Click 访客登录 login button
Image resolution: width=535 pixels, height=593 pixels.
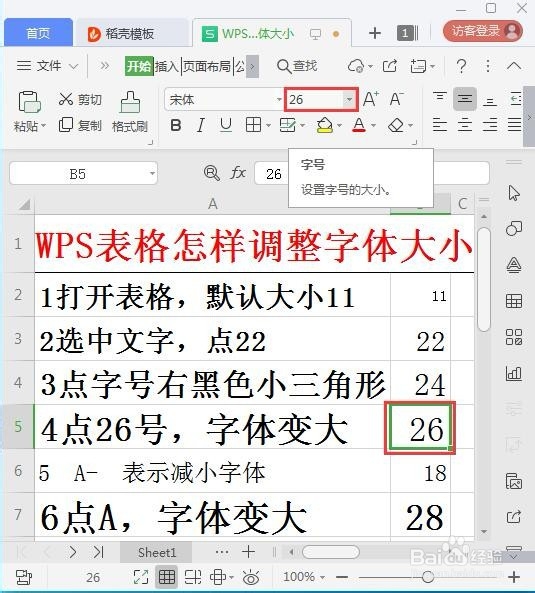483,31
